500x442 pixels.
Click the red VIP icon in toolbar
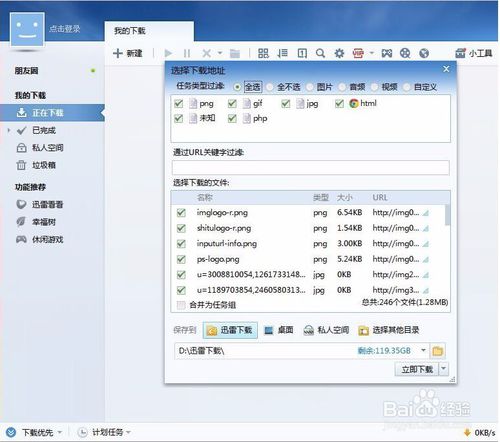(x=358, y=53)
